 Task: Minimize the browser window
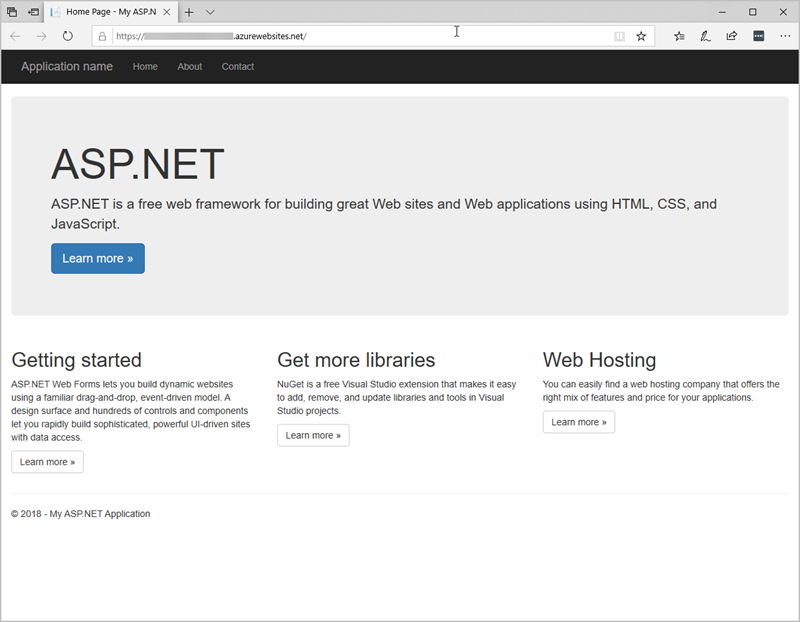coord(722,12)
